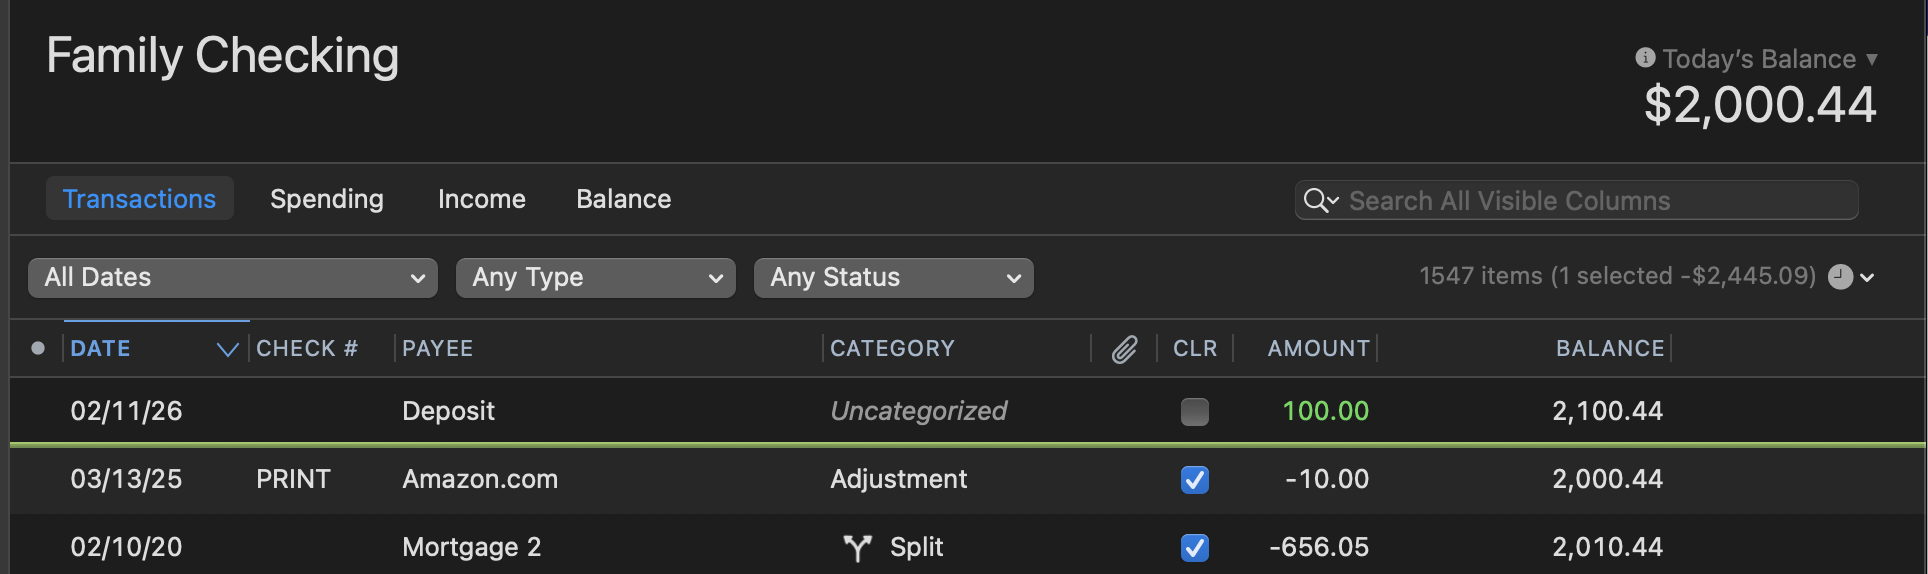Viewport: 1928px width, 574px height.
Task: Uncheck cleared box for Mortgage 2 transaction
Action: (x=1194, y=548)
